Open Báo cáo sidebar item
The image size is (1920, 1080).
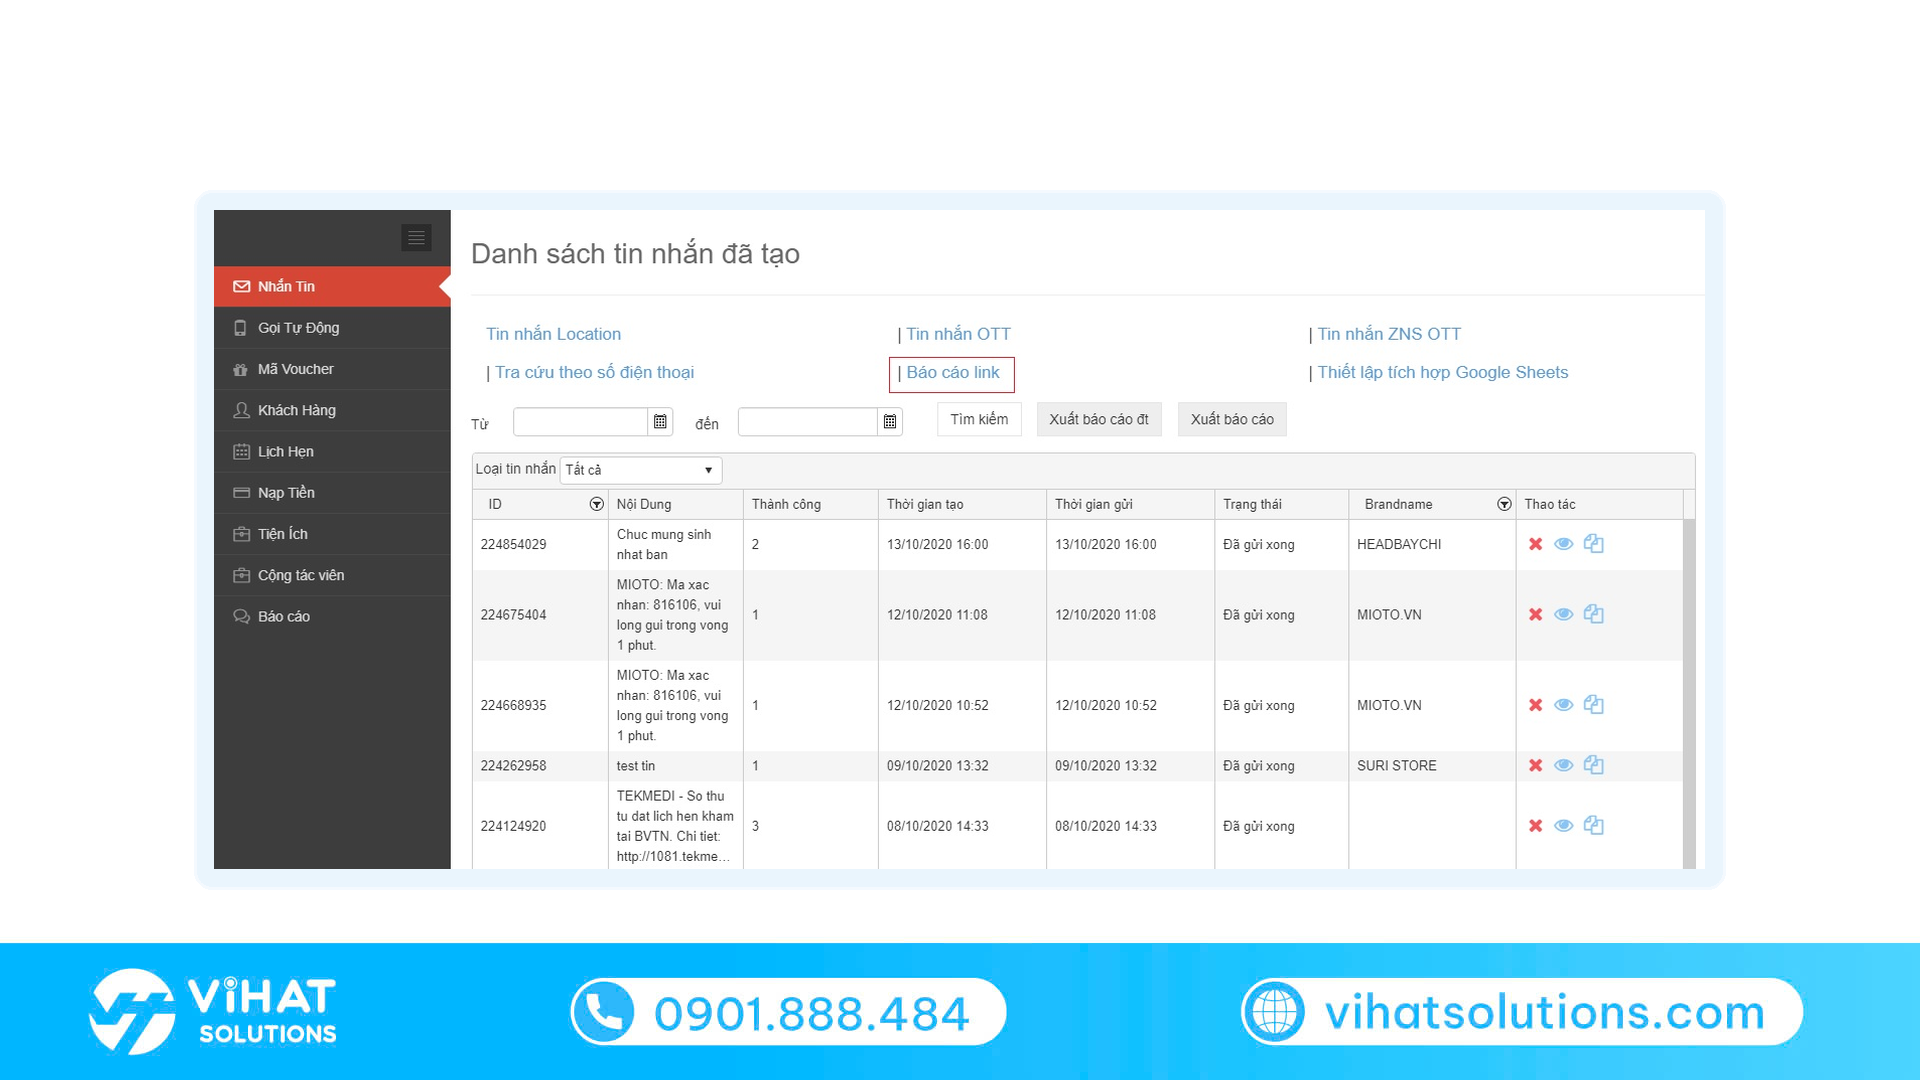click(x=332, y=616)
